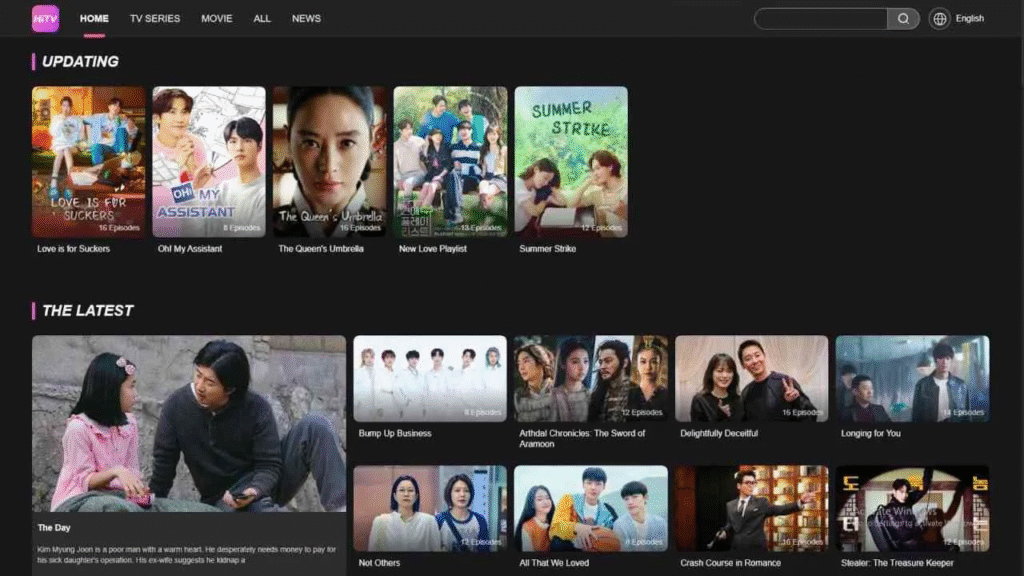Focus the search input field
The height and width of the screenshot is (576, 1024).
click(821, 19)
